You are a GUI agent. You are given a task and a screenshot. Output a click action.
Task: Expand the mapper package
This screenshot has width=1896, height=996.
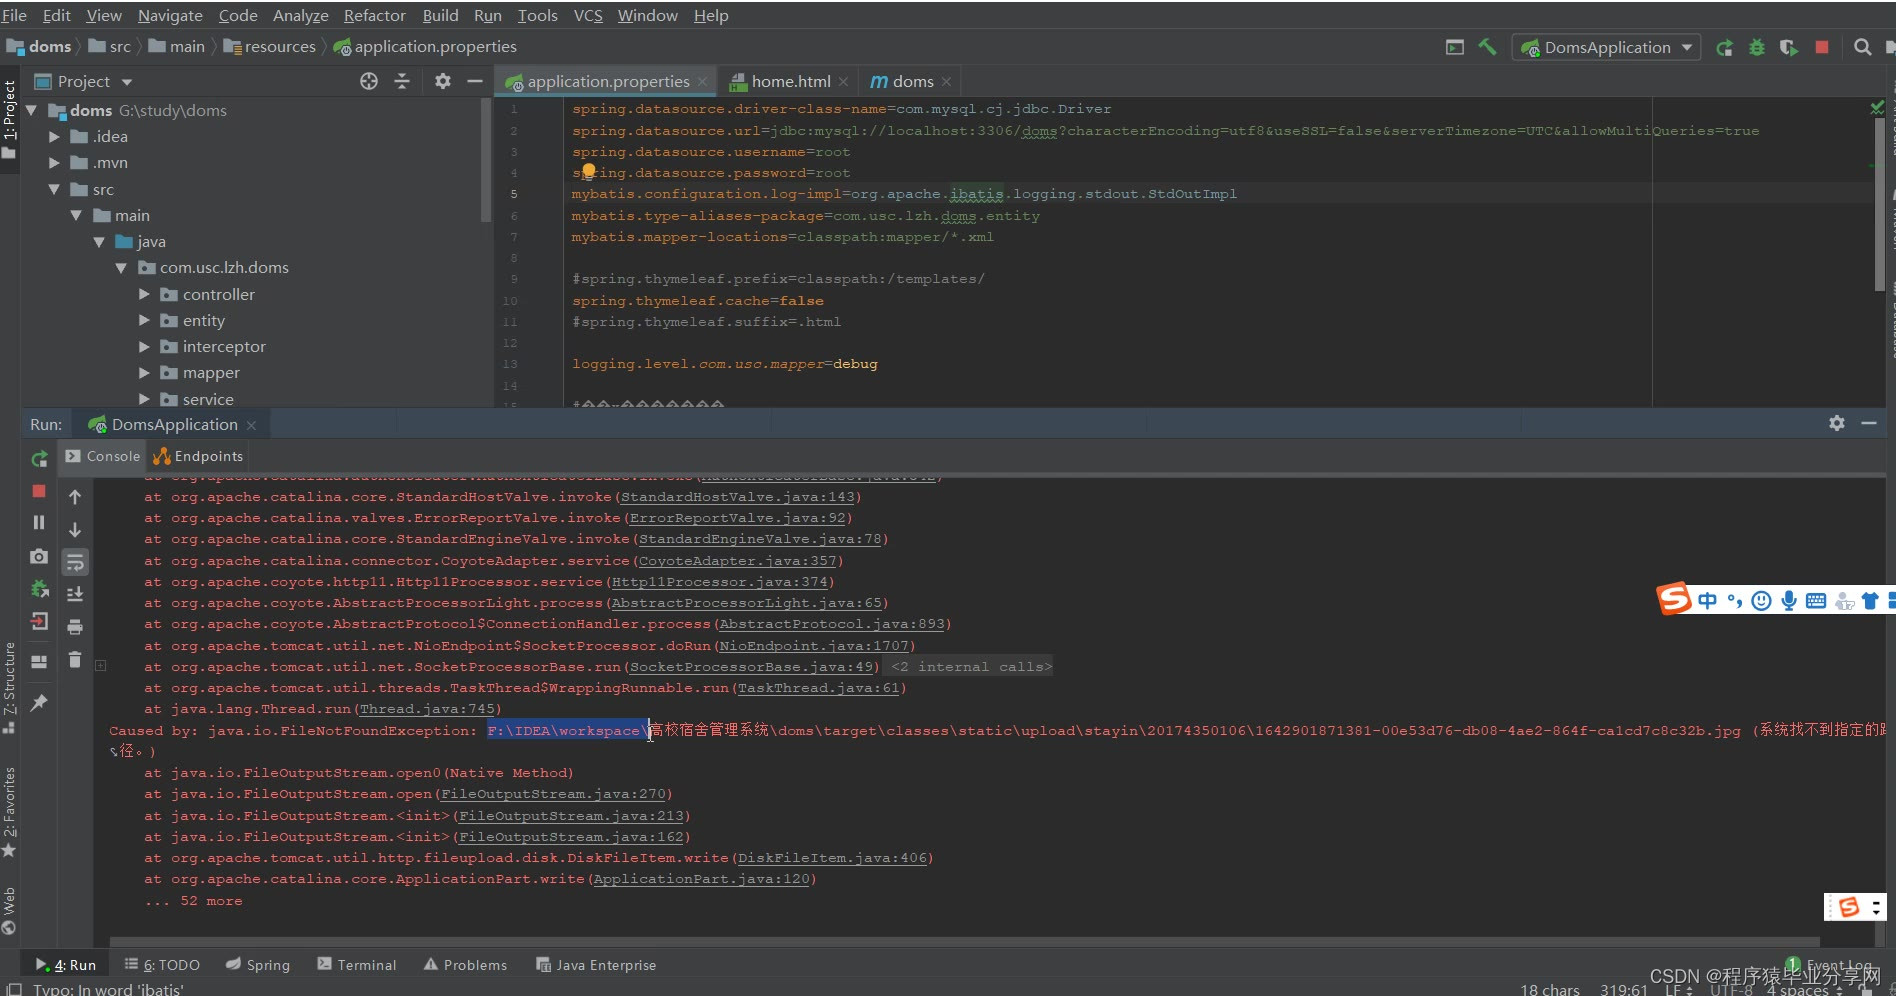(144, 373)
